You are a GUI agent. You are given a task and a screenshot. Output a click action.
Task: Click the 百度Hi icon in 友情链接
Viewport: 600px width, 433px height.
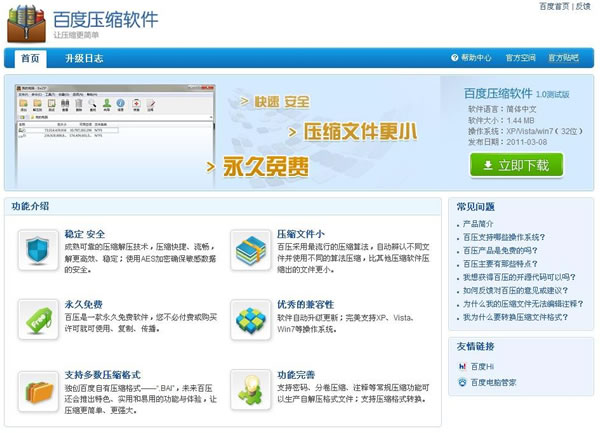click(x=462, y=366)
